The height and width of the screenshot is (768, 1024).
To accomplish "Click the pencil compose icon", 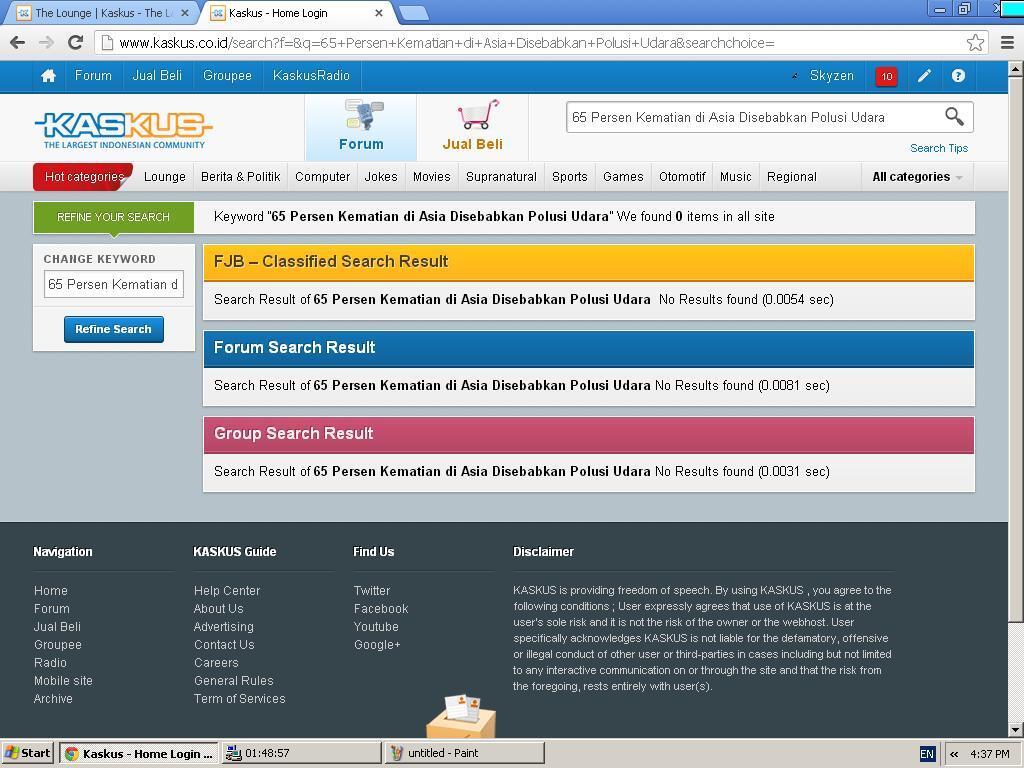I will 924,76.
